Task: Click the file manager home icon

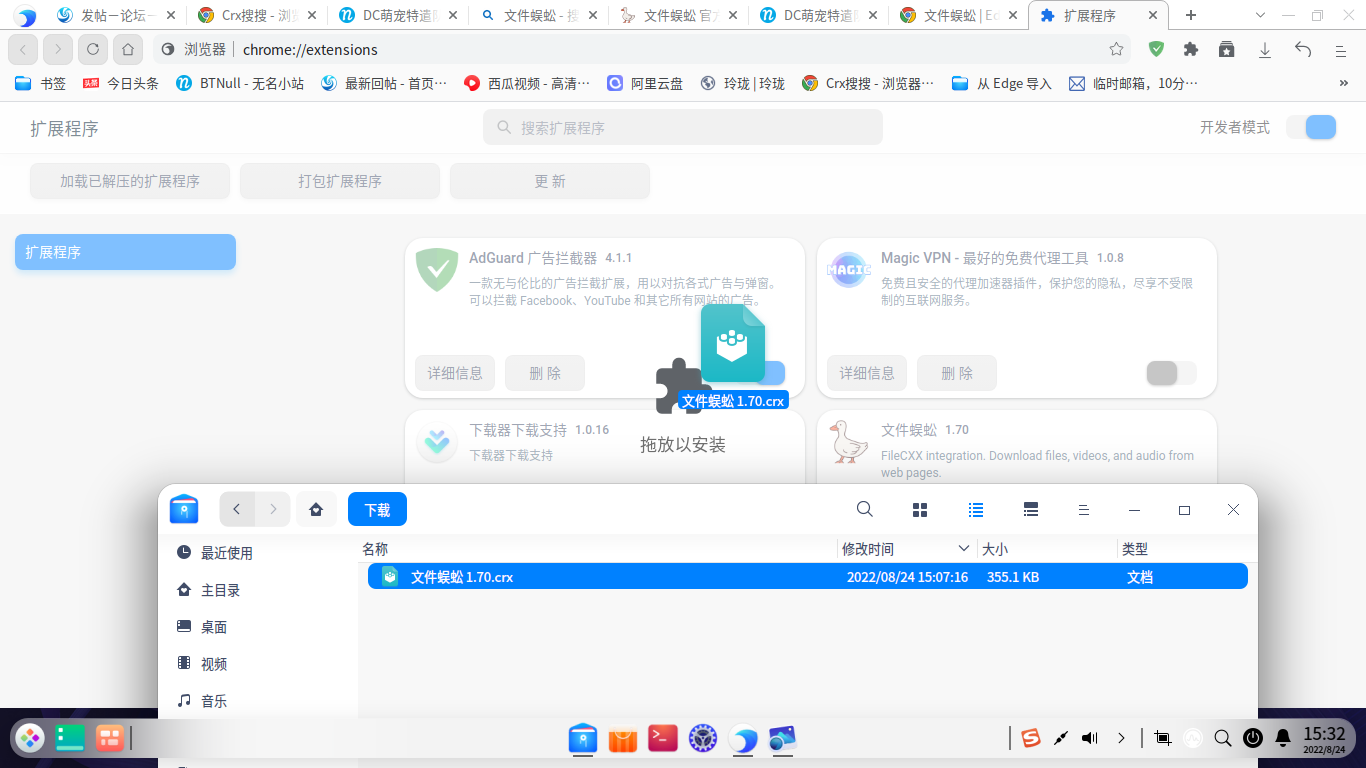Action: [316, 509]
